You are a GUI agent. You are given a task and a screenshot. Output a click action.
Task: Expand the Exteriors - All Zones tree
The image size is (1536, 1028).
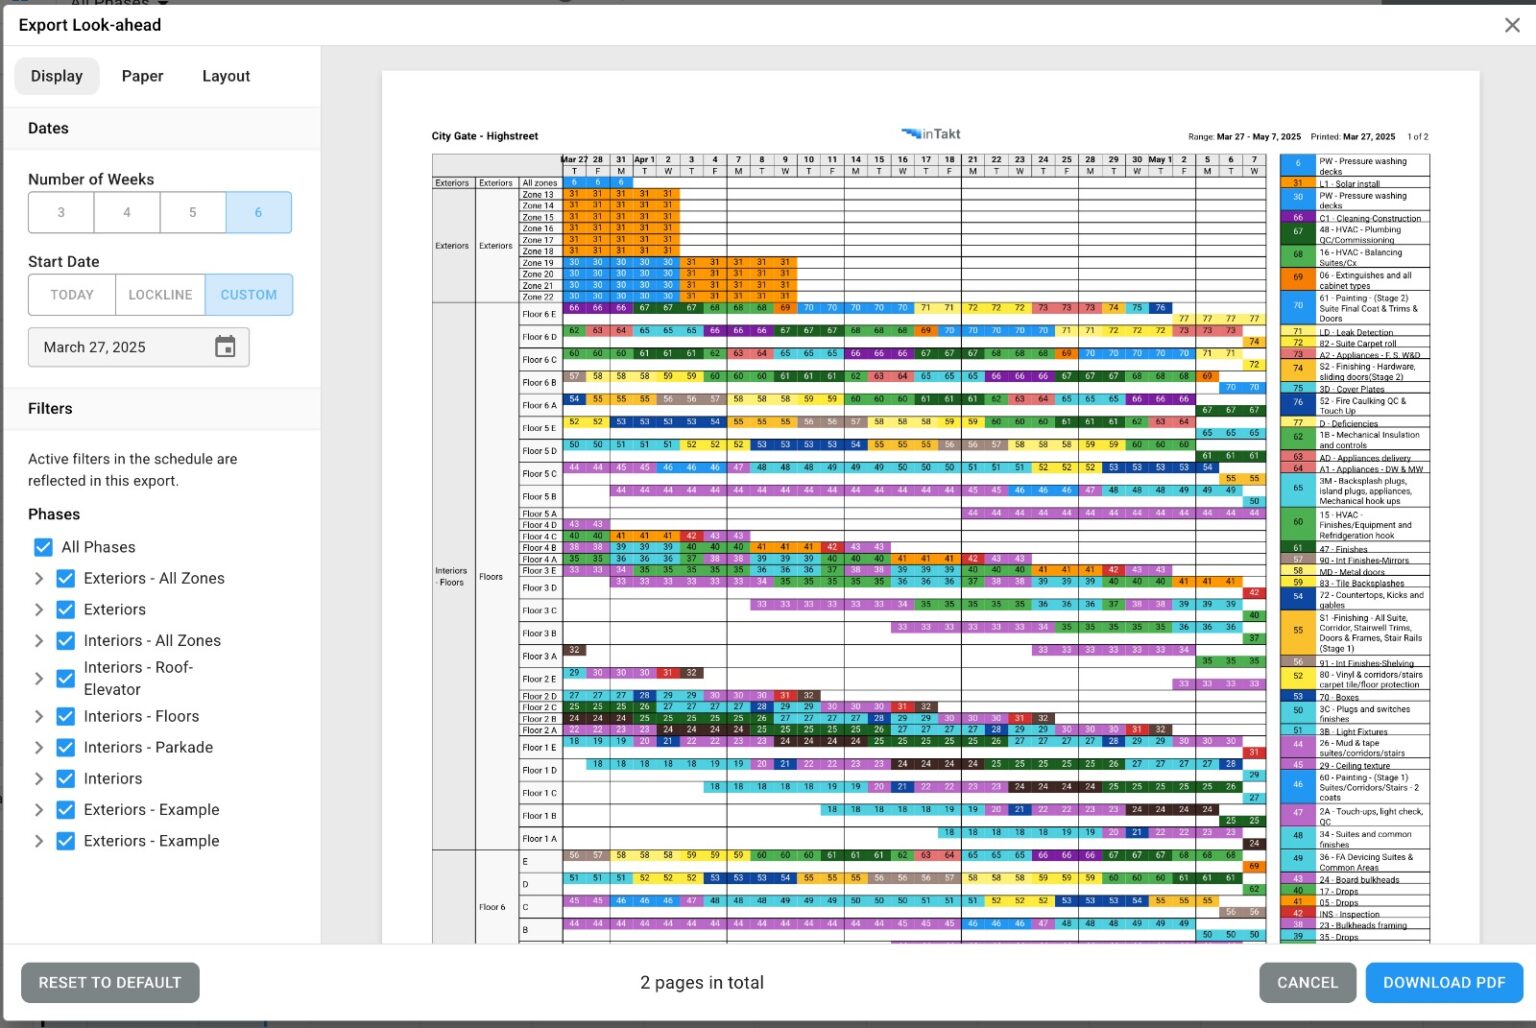39,578
